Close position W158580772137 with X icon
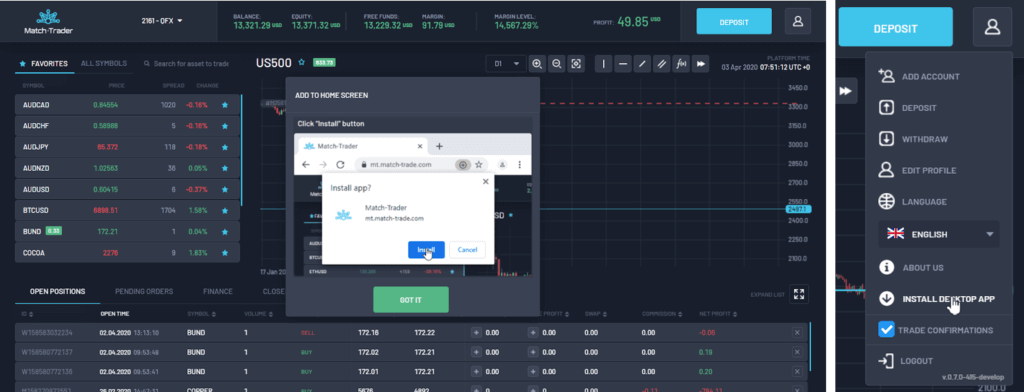This screenshot has height=392, width=1024. (797, 352)
